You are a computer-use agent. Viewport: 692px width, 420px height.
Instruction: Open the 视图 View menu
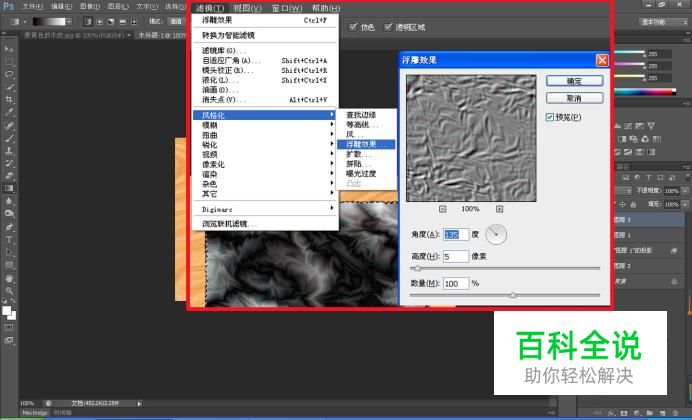pyautogui.click(x=247, y=8)
